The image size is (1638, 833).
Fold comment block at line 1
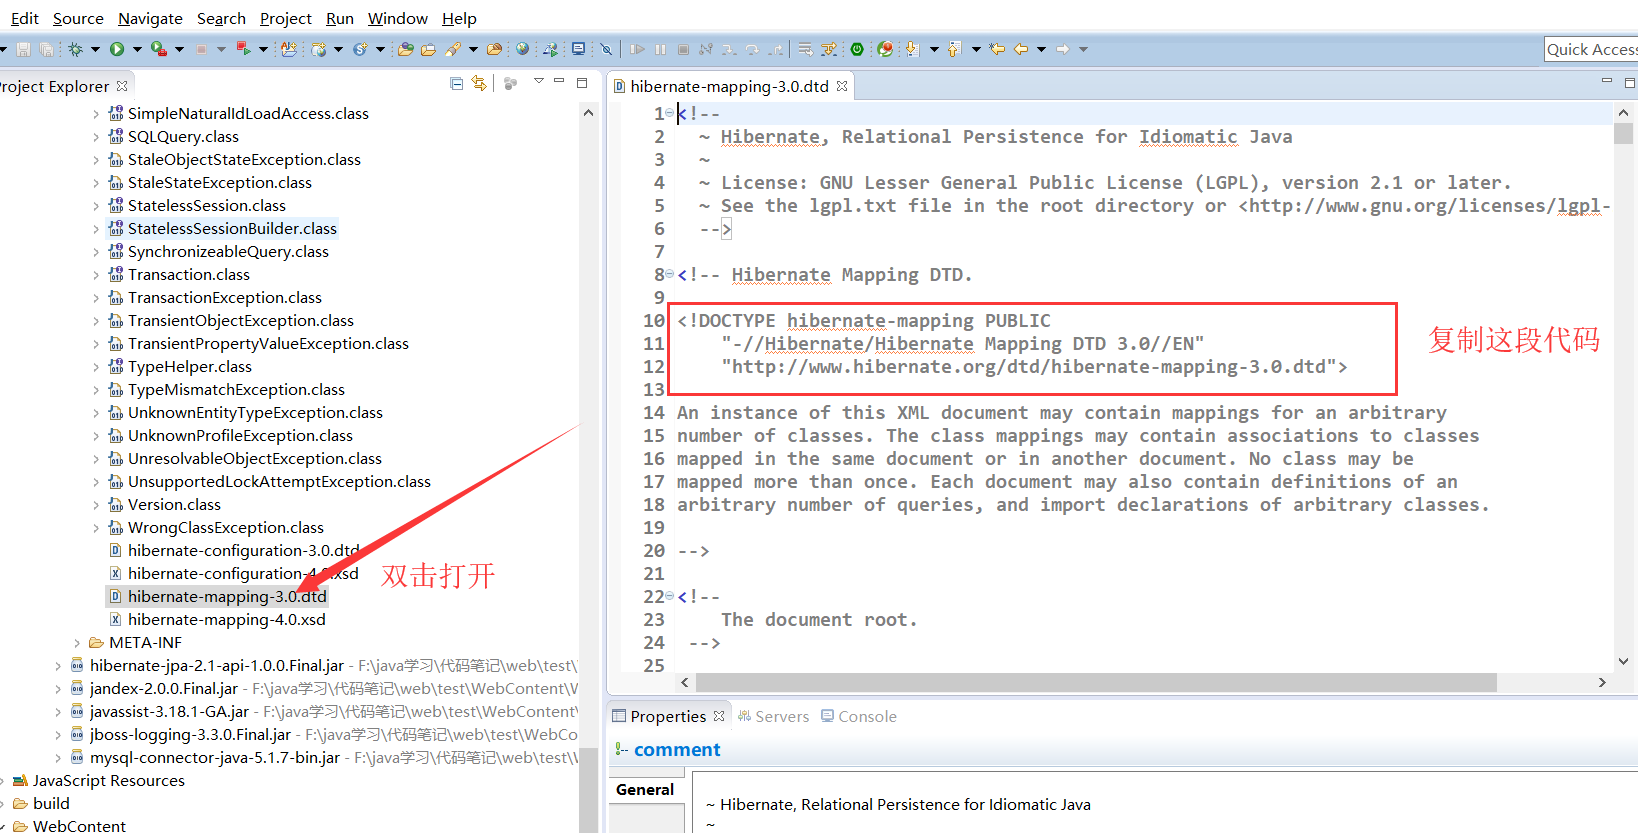coord(670,113)
